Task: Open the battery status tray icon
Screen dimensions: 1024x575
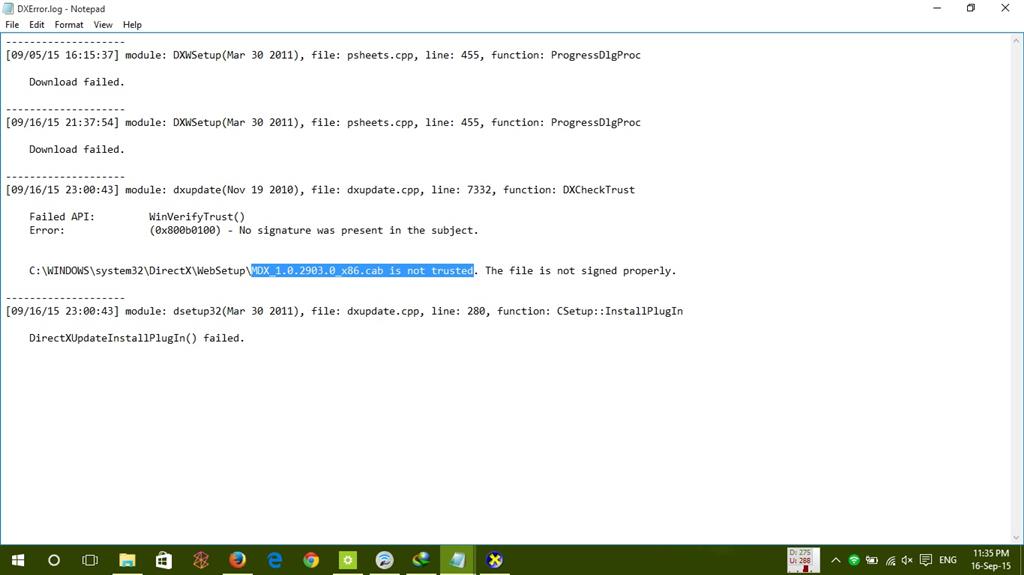Action: pyautogui.click(x=872, y=560)
